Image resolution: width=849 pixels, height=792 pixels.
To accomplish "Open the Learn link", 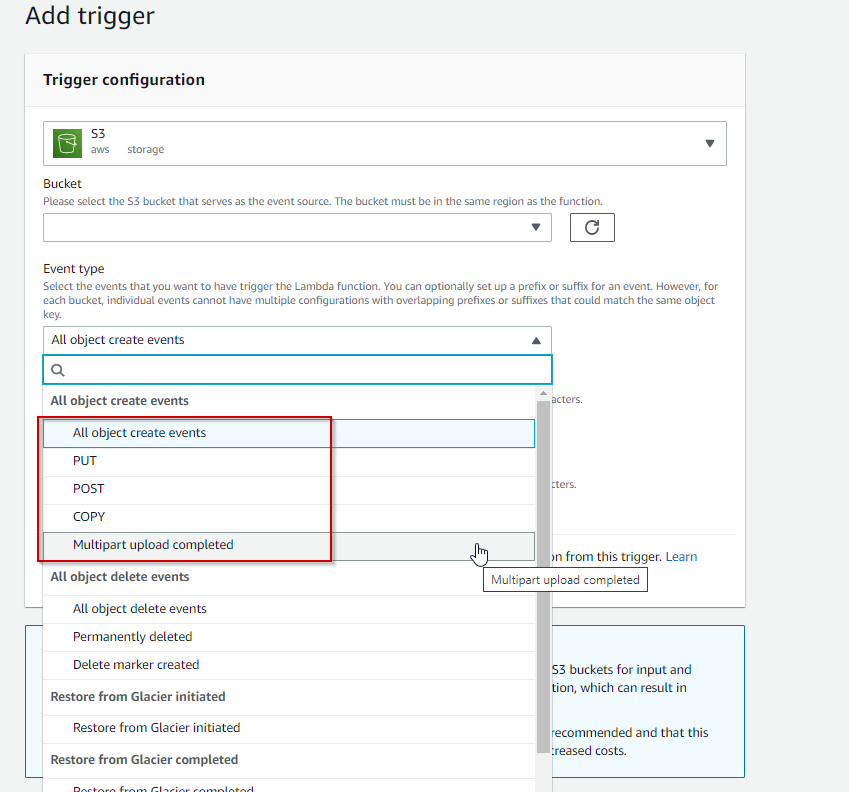I will coord(681,557).
